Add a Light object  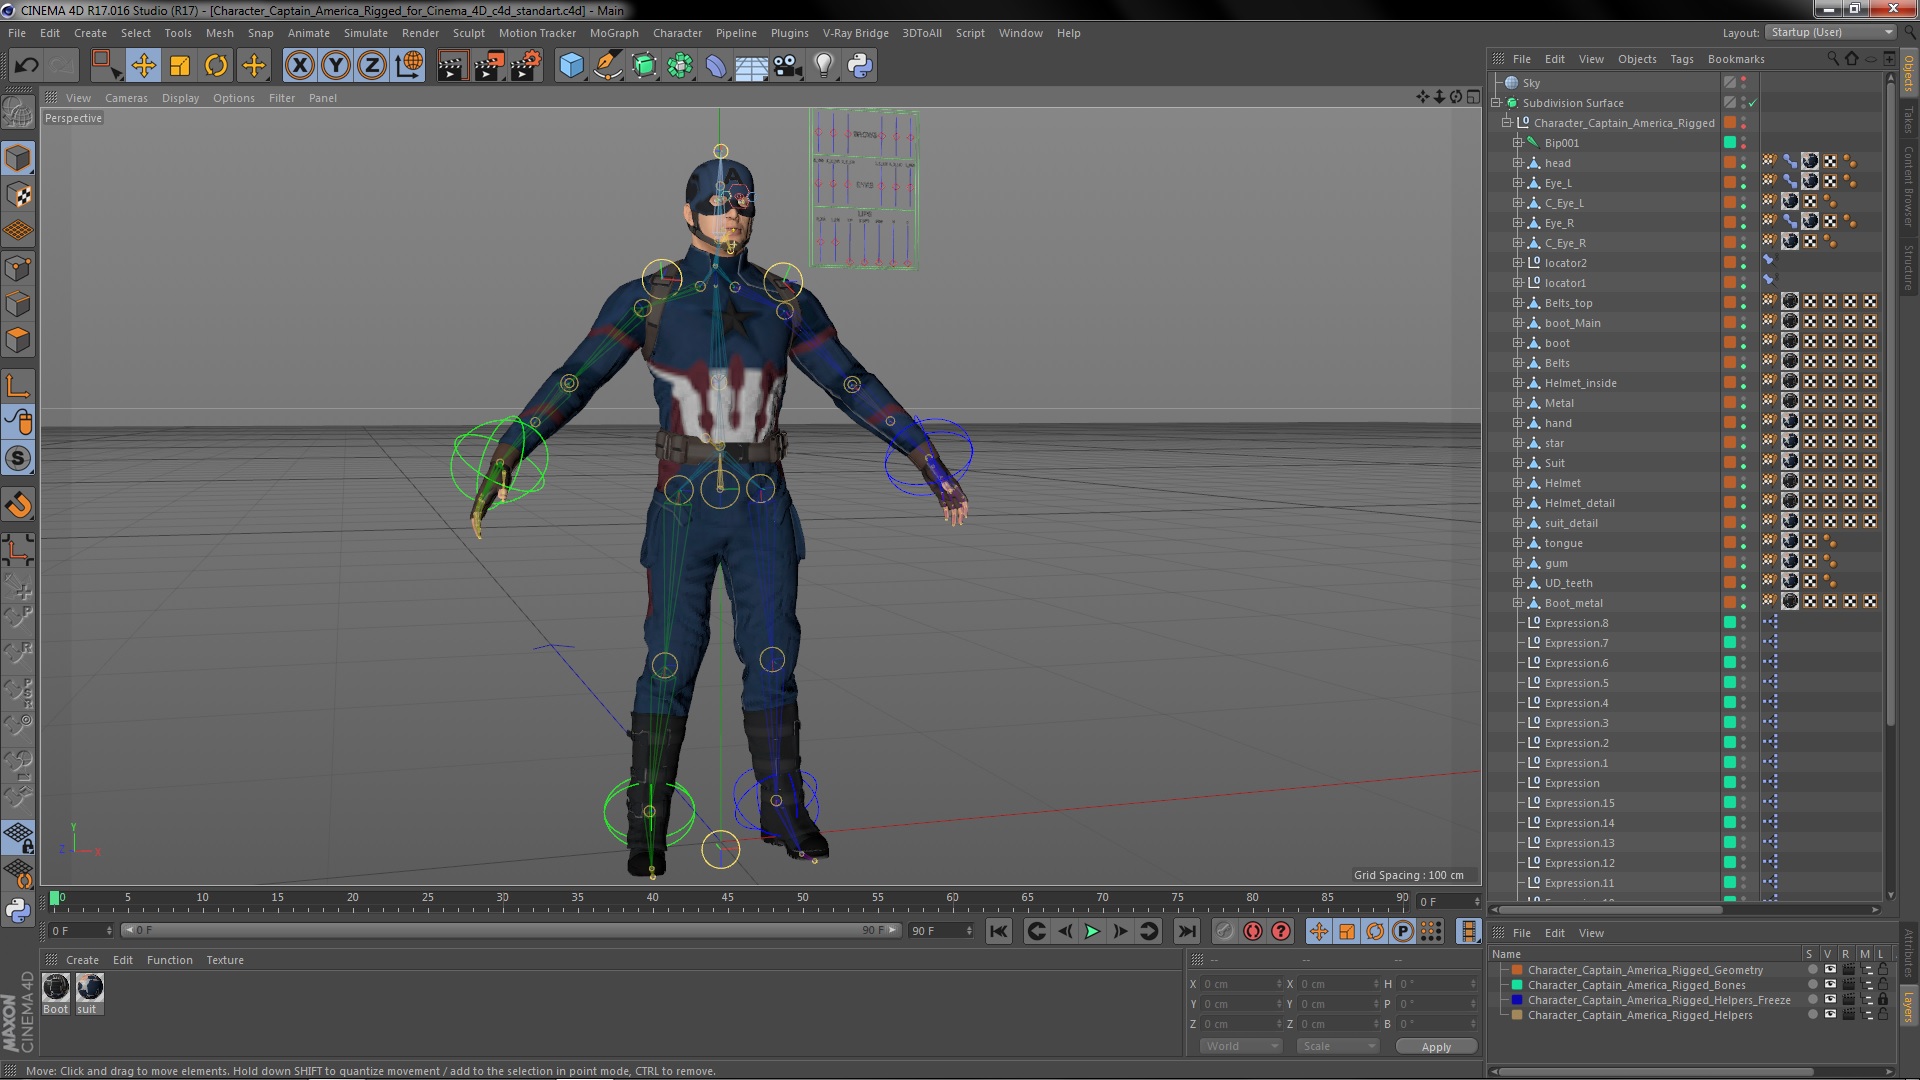[x=824, y=66]
